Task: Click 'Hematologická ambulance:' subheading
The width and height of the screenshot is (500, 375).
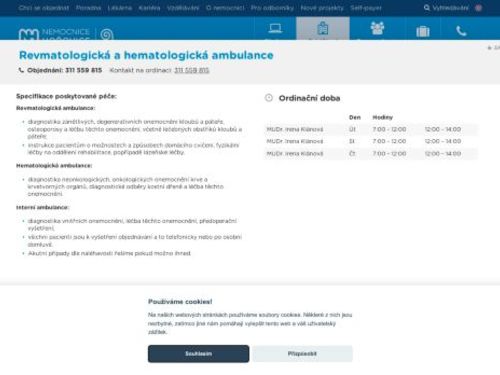Action: click(54, 166)
